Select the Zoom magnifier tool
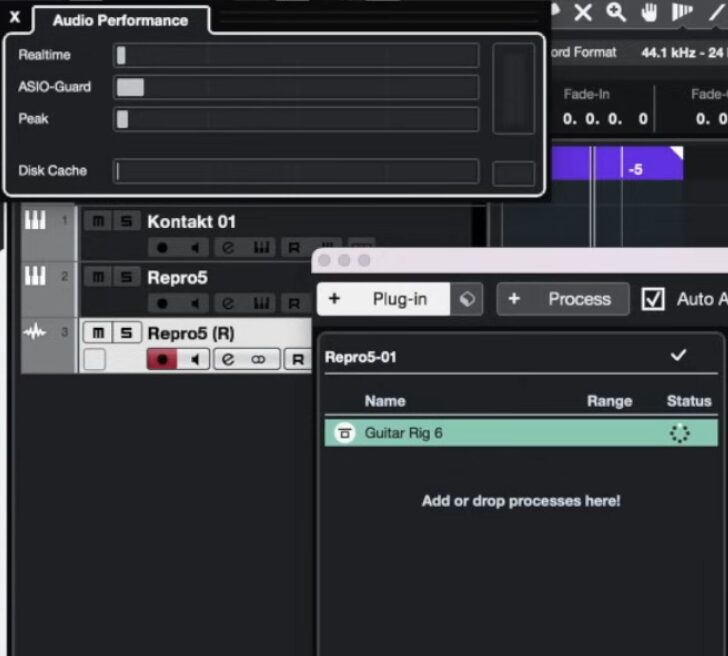The width and height of the screenshot is (728, 656). [x=616, y=12]
